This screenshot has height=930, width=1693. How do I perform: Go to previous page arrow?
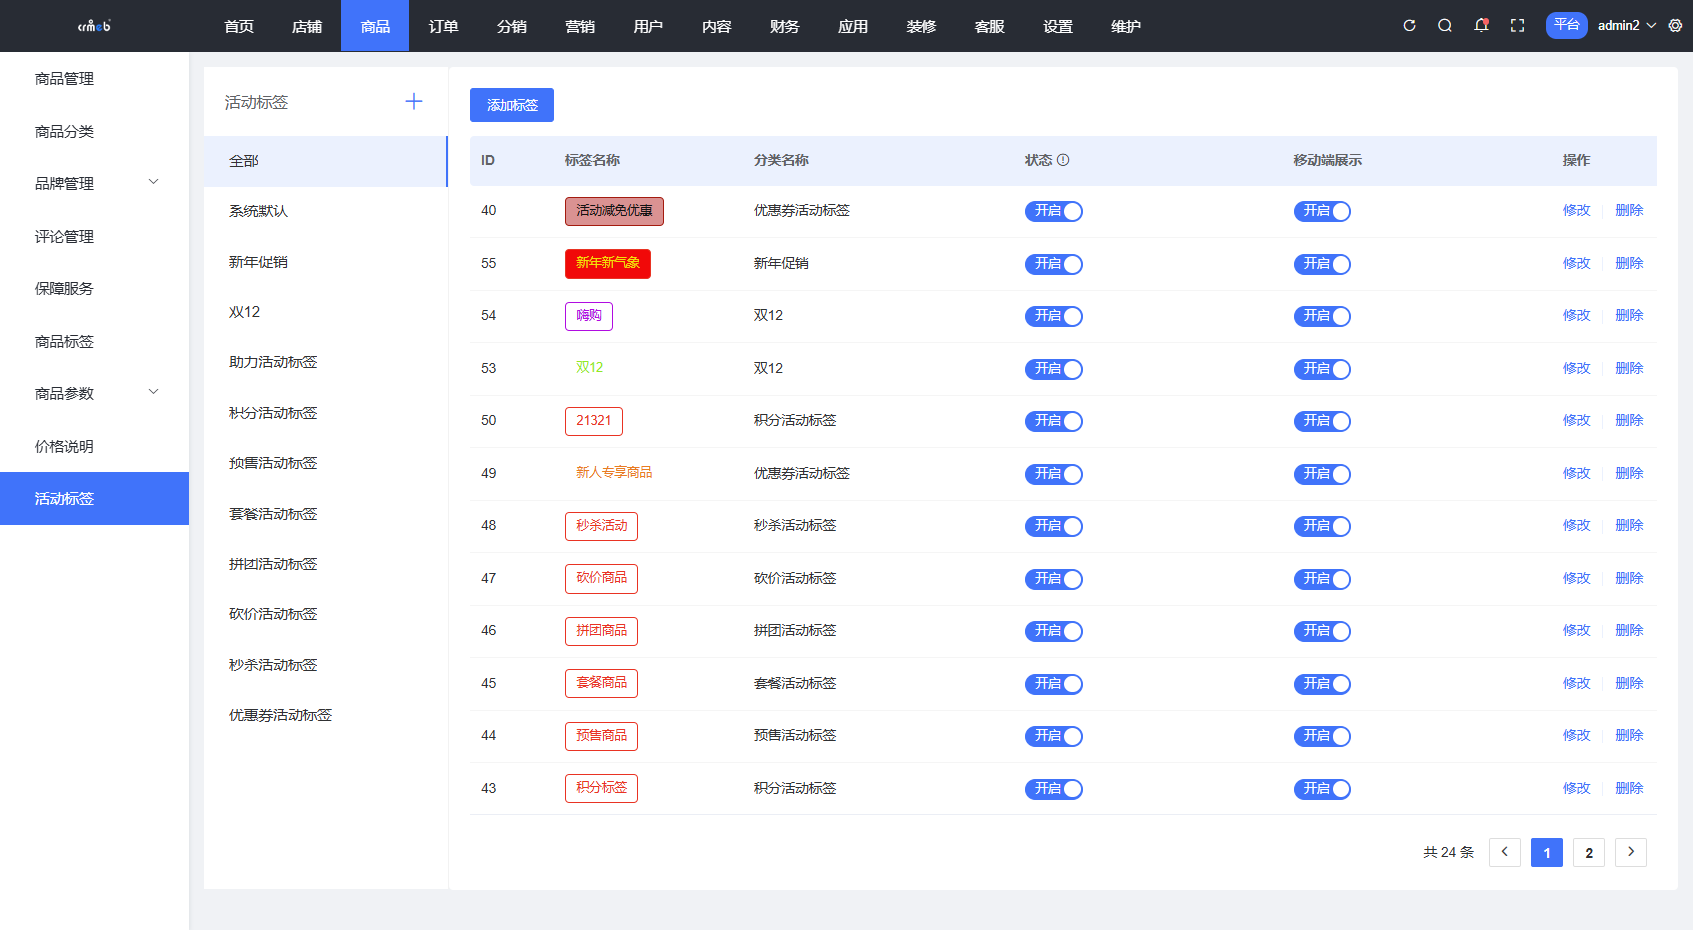1504,852
